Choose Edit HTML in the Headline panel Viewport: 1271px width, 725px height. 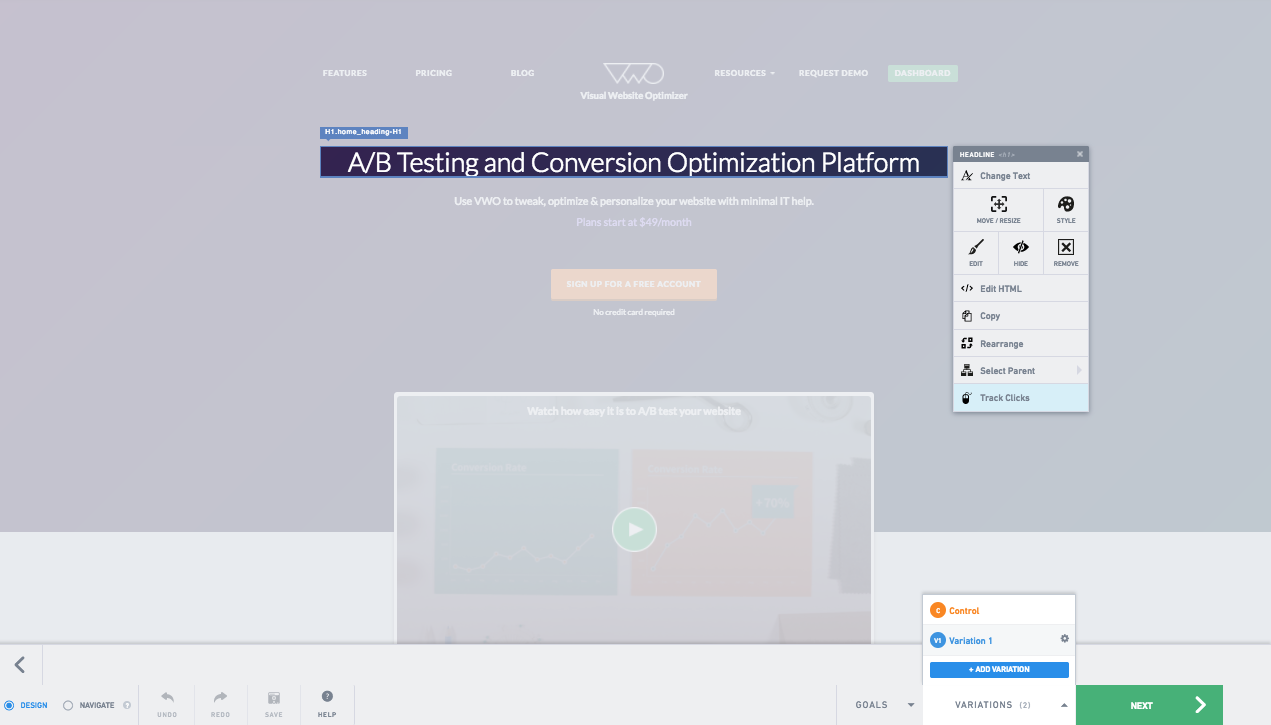click(1021, 289)
